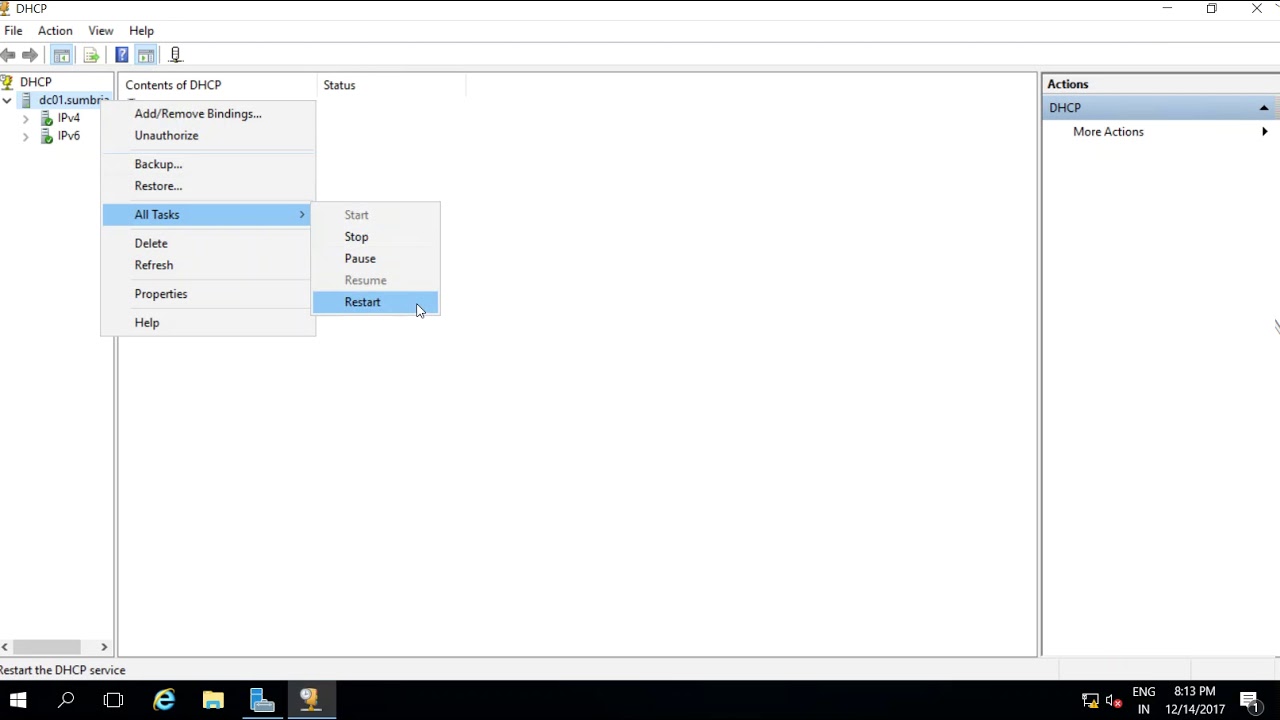Click the muted volume tray icon
The image size is (1280, 720).
[1114, 700]
